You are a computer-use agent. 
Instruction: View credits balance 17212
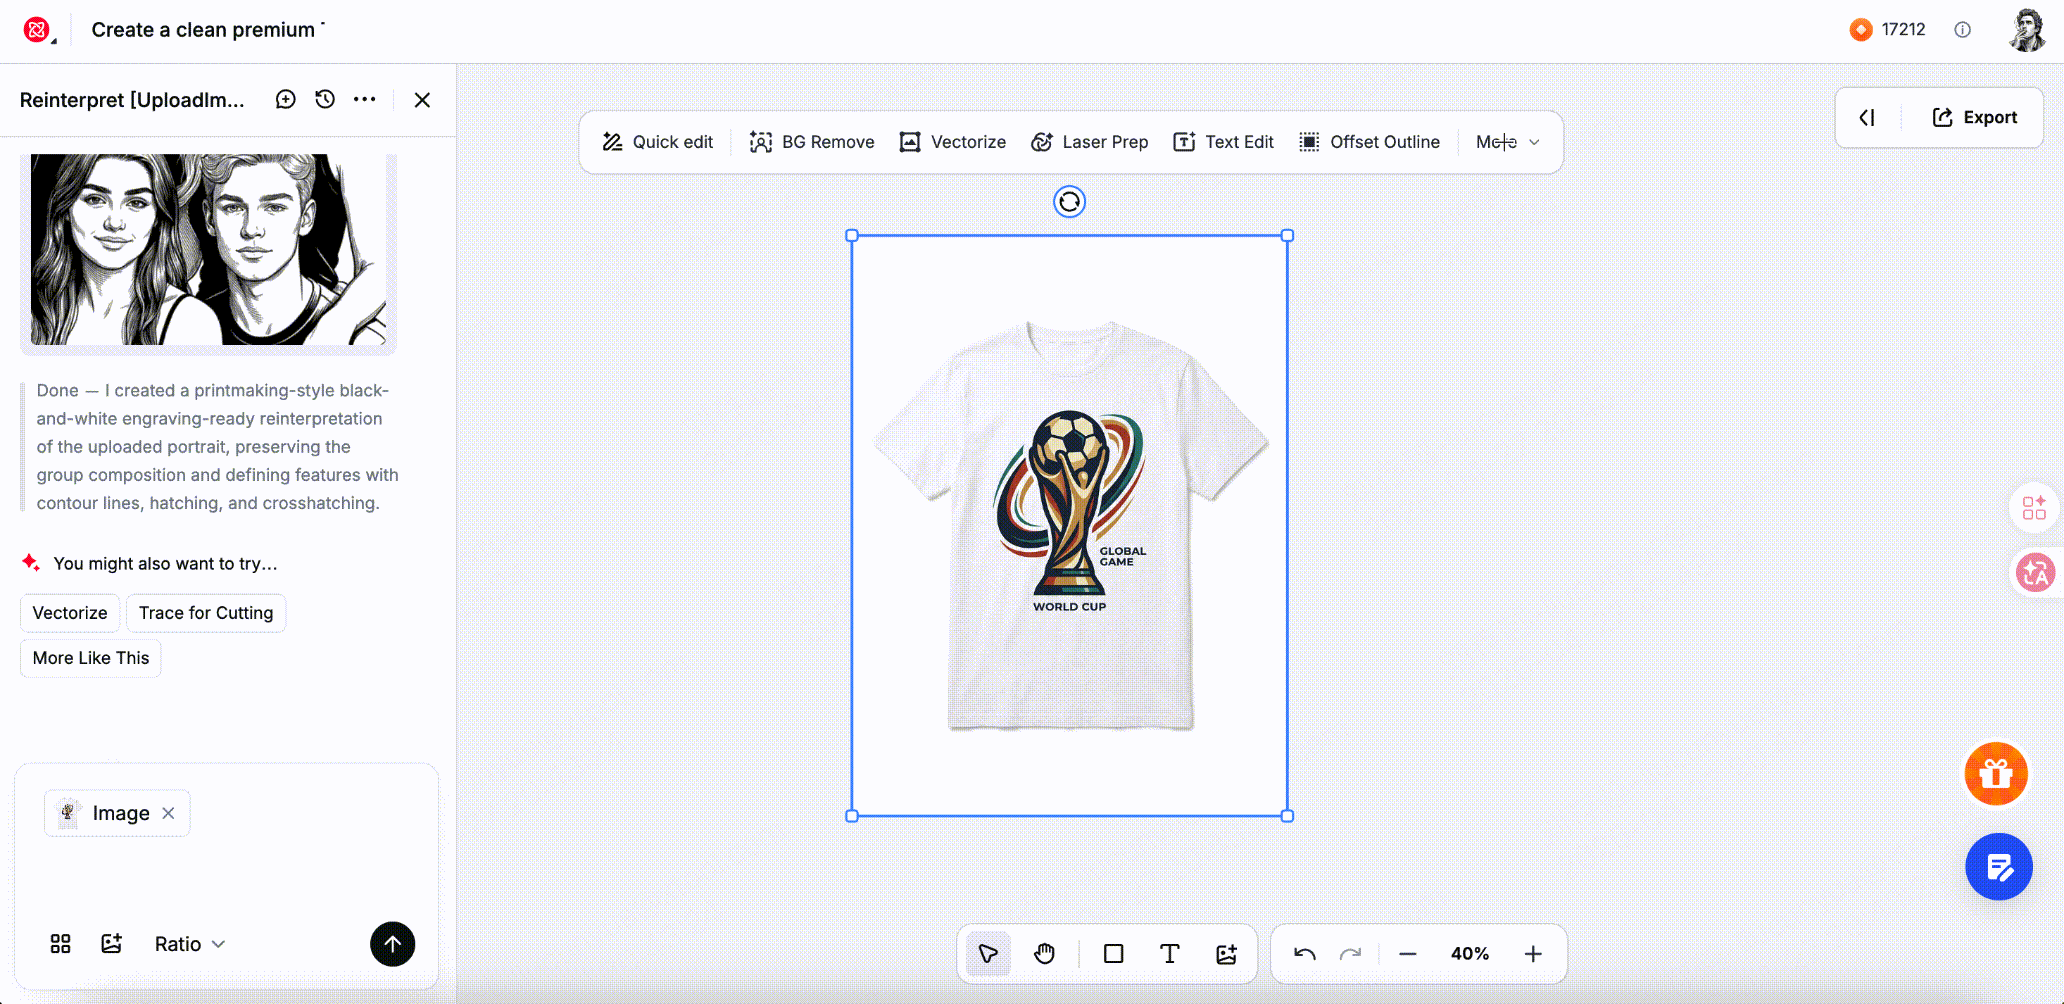pos(1888,30)
